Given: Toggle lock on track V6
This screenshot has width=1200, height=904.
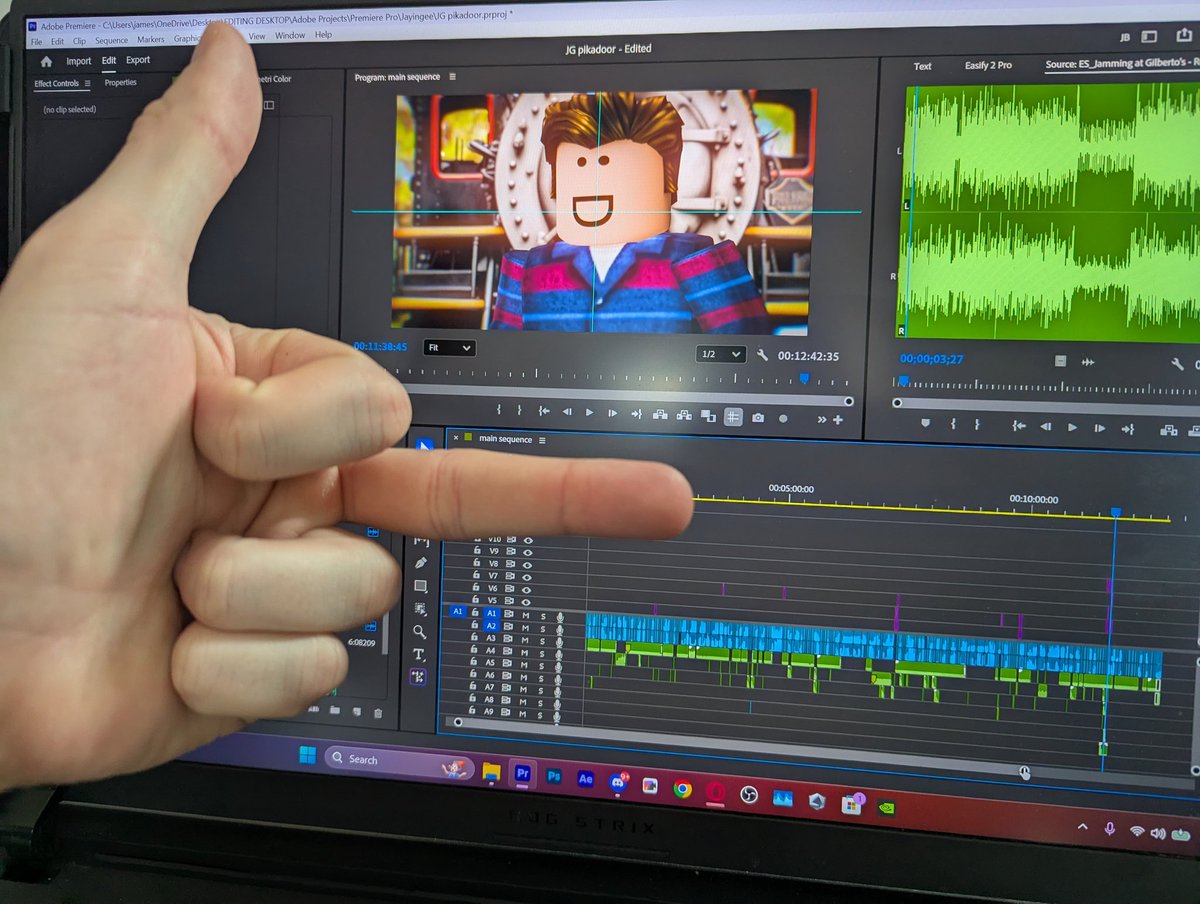Looking at the screenshot, I should point(475,588).
